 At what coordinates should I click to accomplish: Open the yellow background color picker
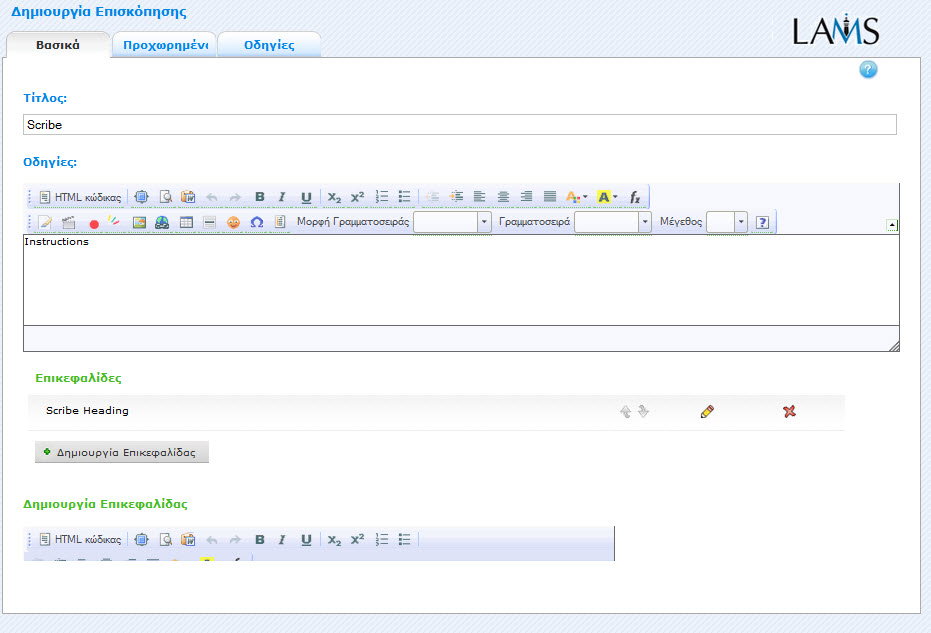tap(607, 197)
